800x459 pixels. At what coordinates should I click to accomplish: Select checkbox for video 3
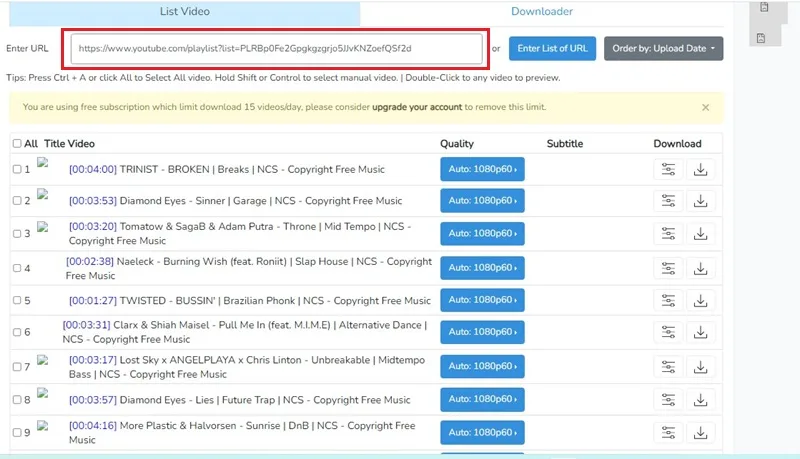pyautogui.click(x=17, y=234)
